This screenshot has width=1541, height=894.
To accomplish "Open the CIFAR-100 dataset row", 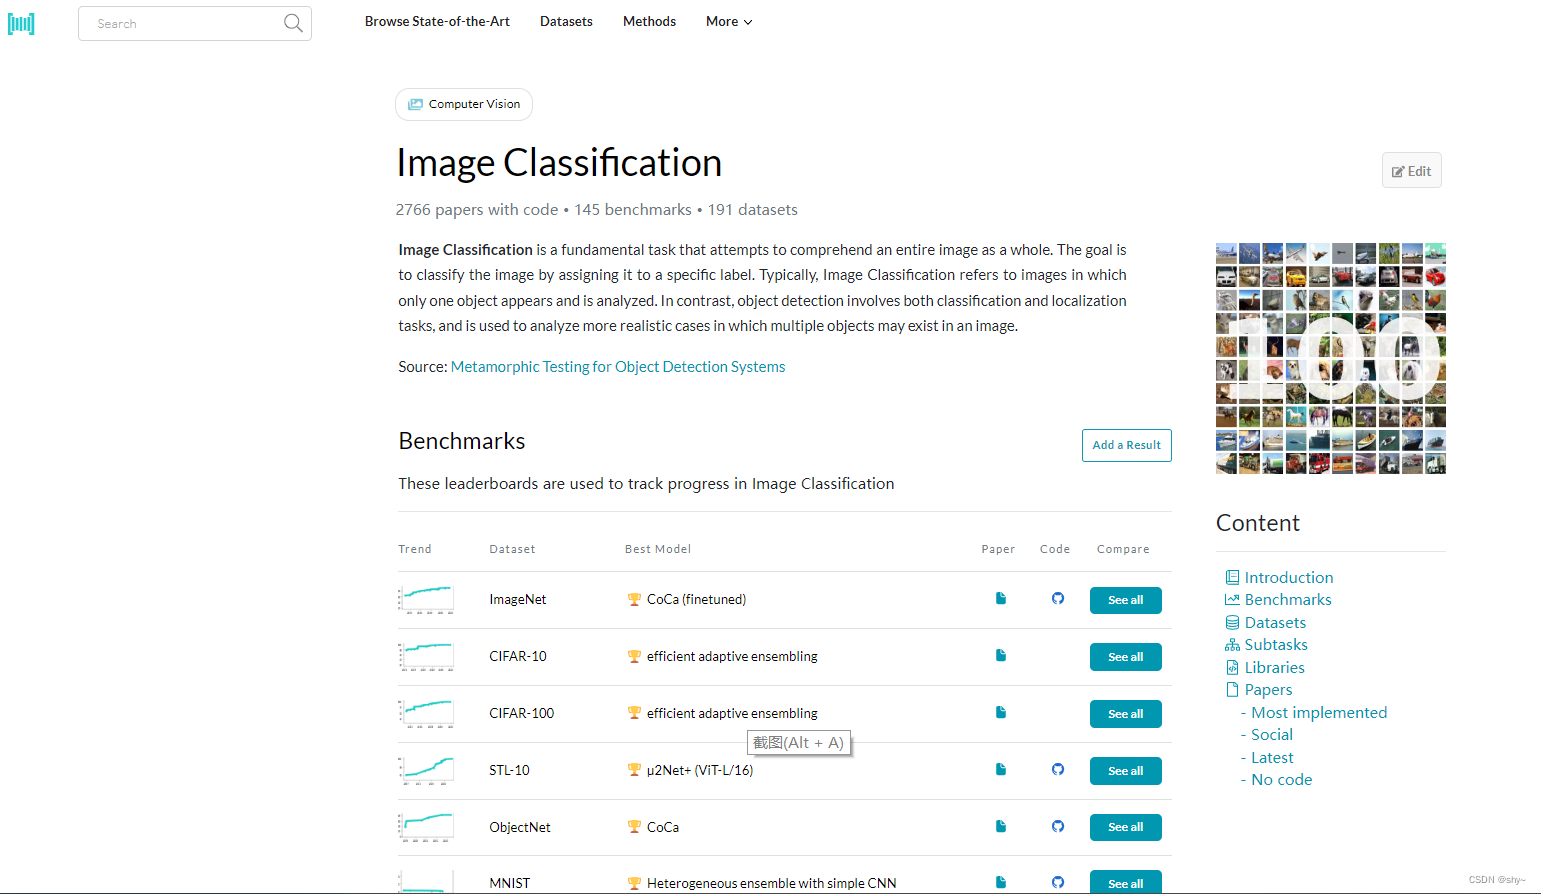I will pos(784,714).
